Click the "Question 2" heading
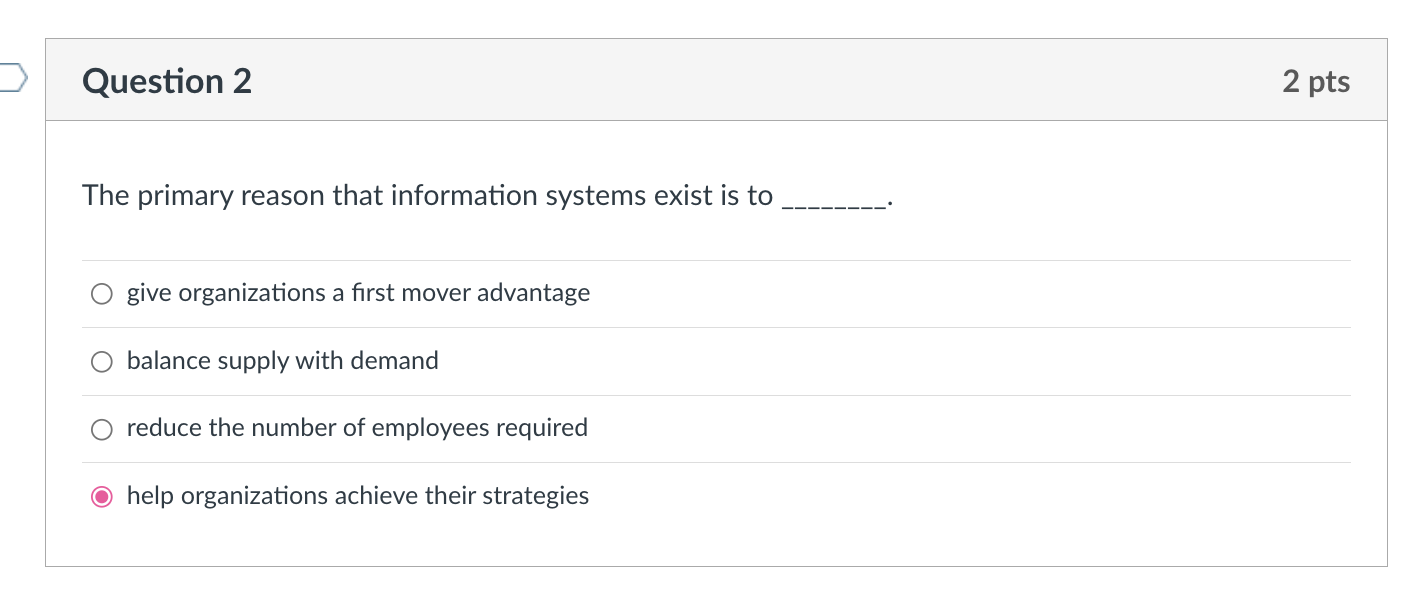Screen dimensions: 1426x604 [166, 81]
